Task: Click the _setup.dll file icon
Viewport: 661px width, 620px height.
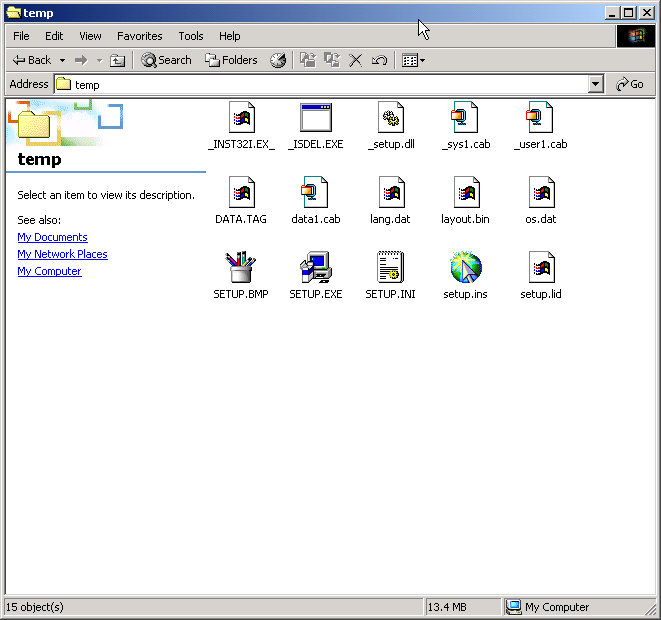Action: [390, 118]
